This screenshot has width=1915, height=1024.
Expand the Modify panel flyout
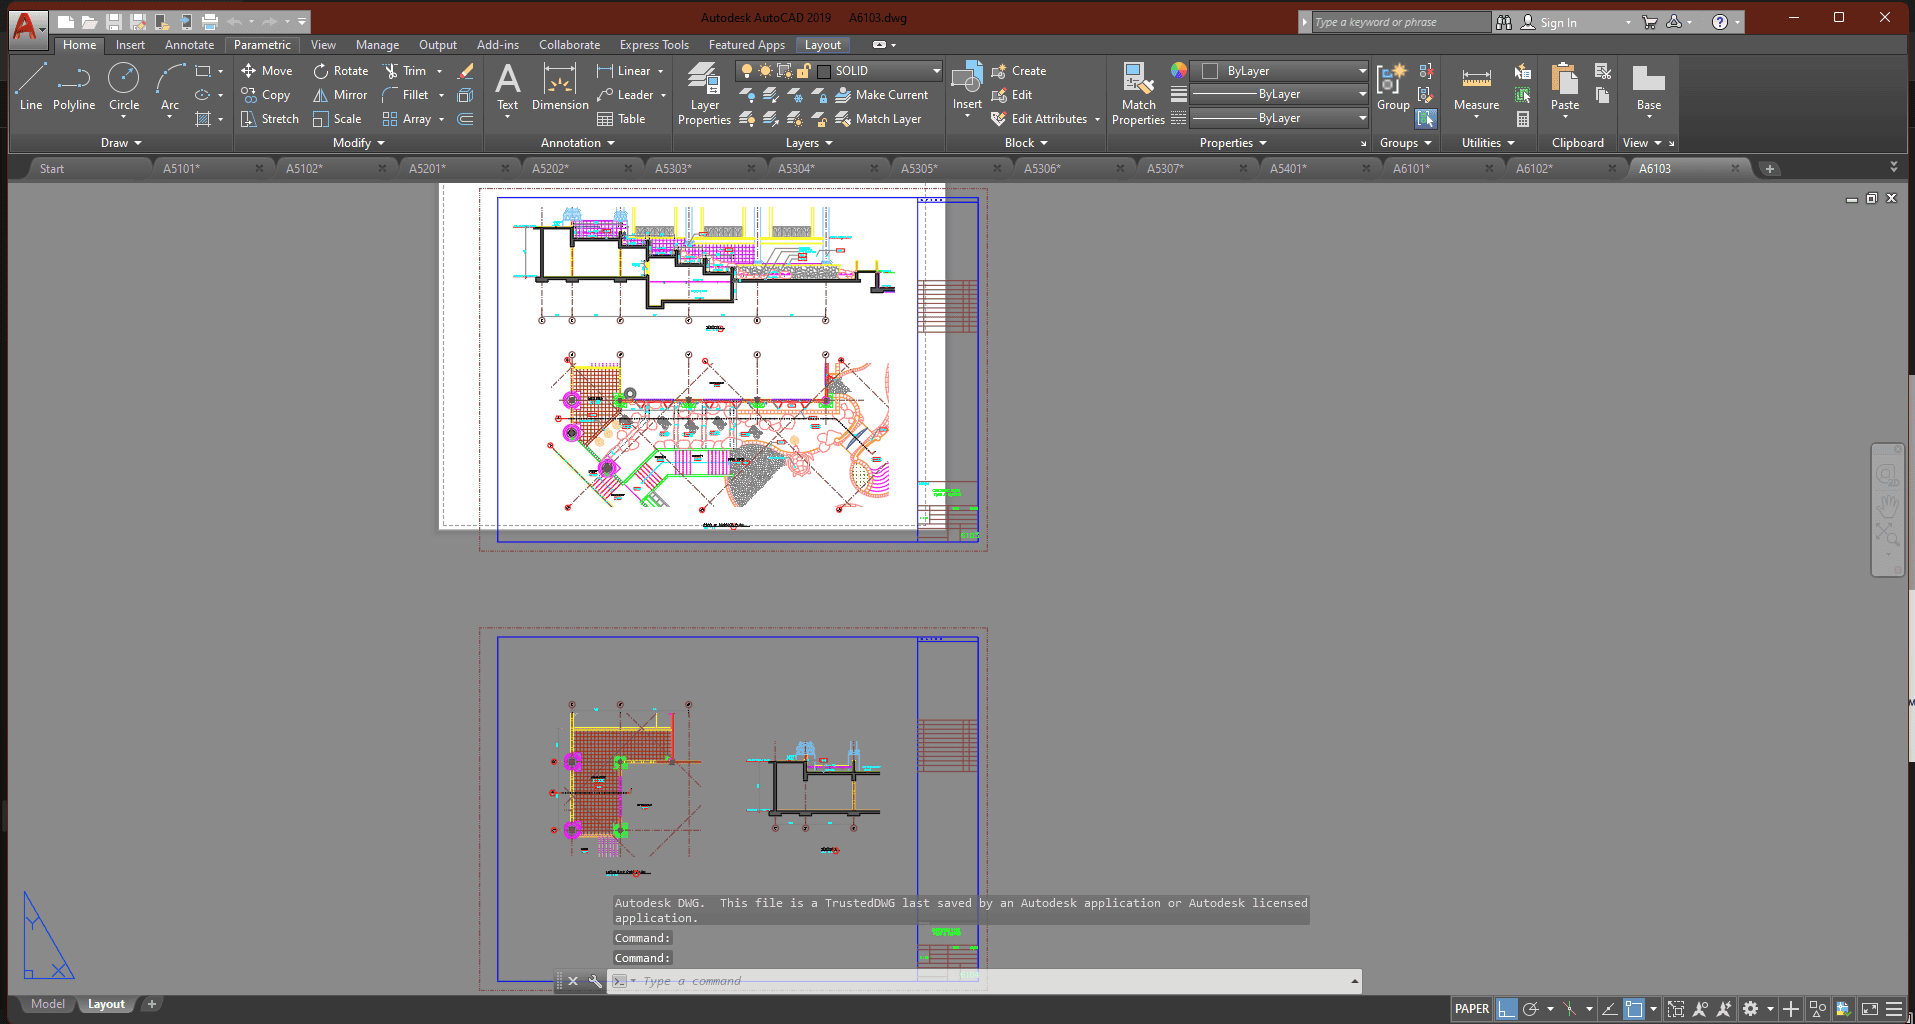358,143
